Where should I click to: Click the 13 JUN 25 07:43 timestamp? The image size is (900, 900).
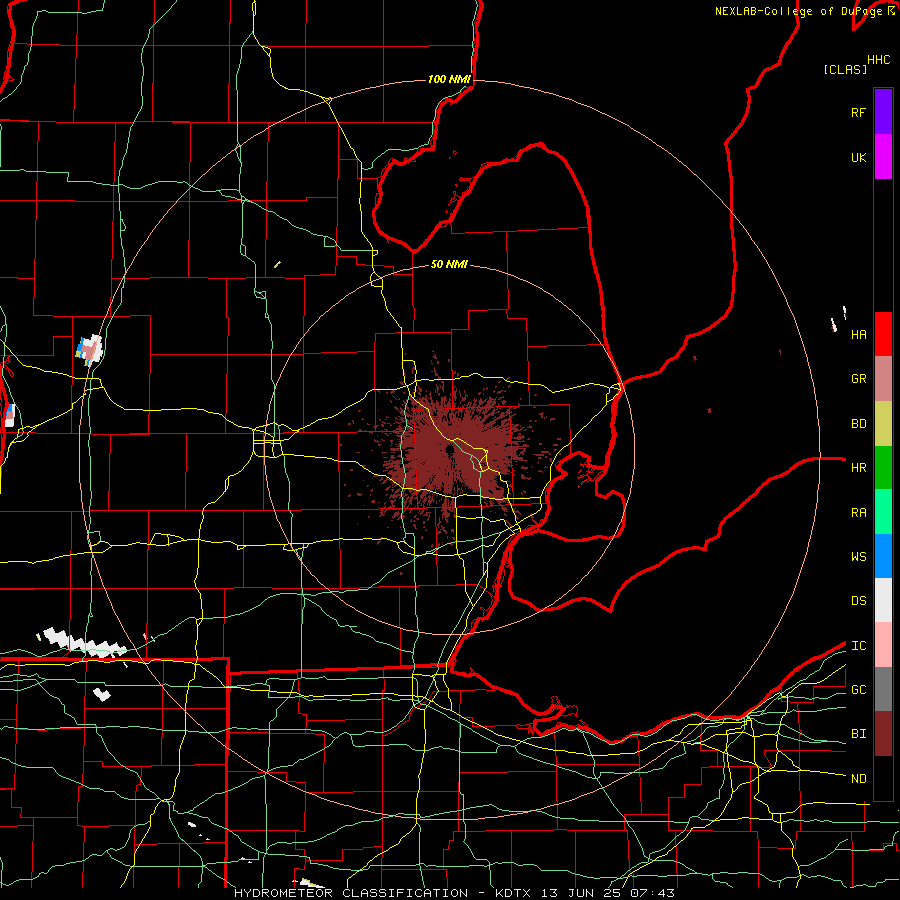(x=608, y=893)
